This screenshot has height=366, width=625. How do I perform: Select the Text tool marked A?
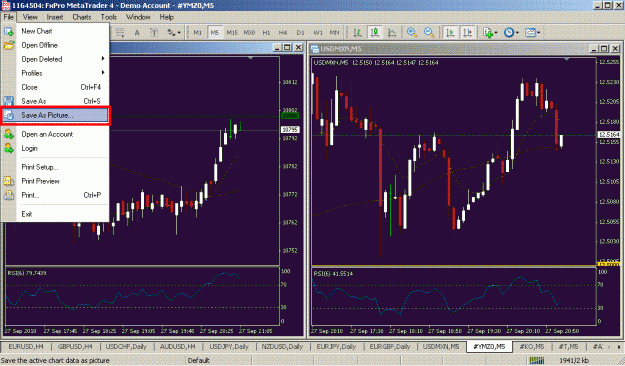point(137,33)
